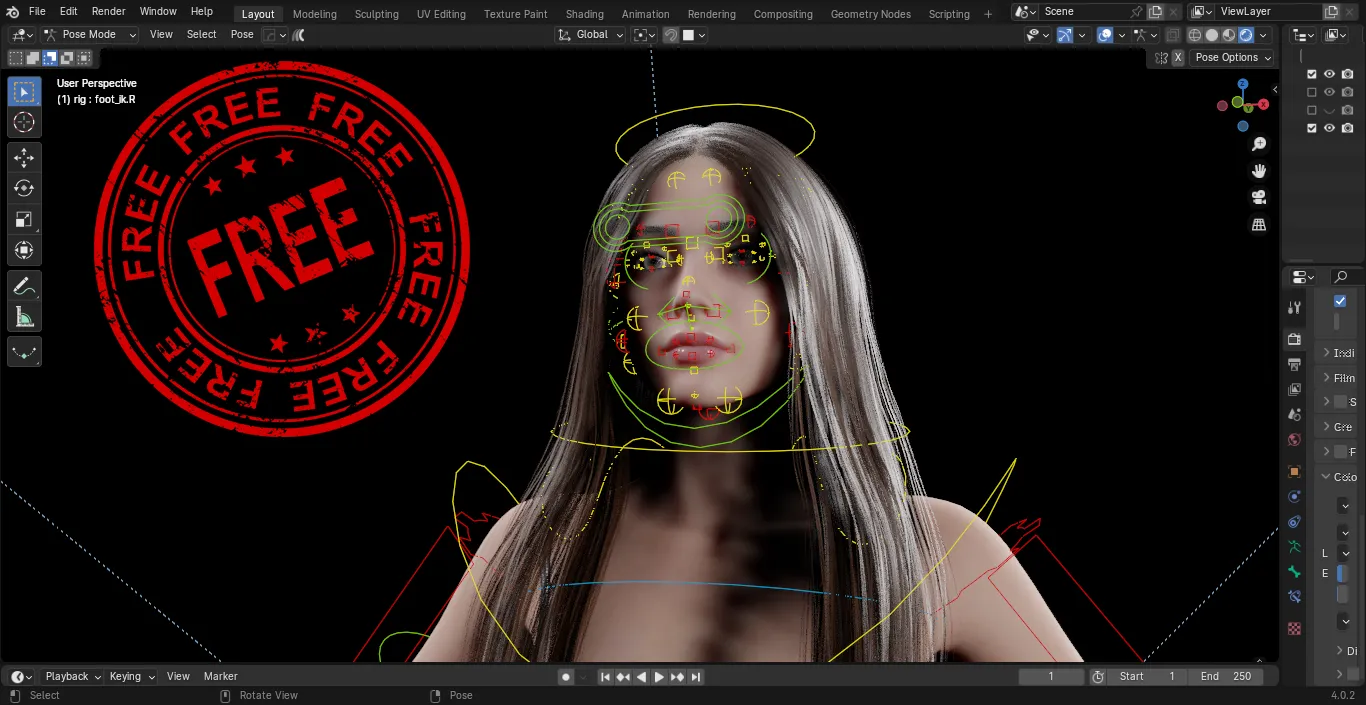Select the Breakdowner pose tool
Viewport: 1366px width, 705px height.
(25, 352)
